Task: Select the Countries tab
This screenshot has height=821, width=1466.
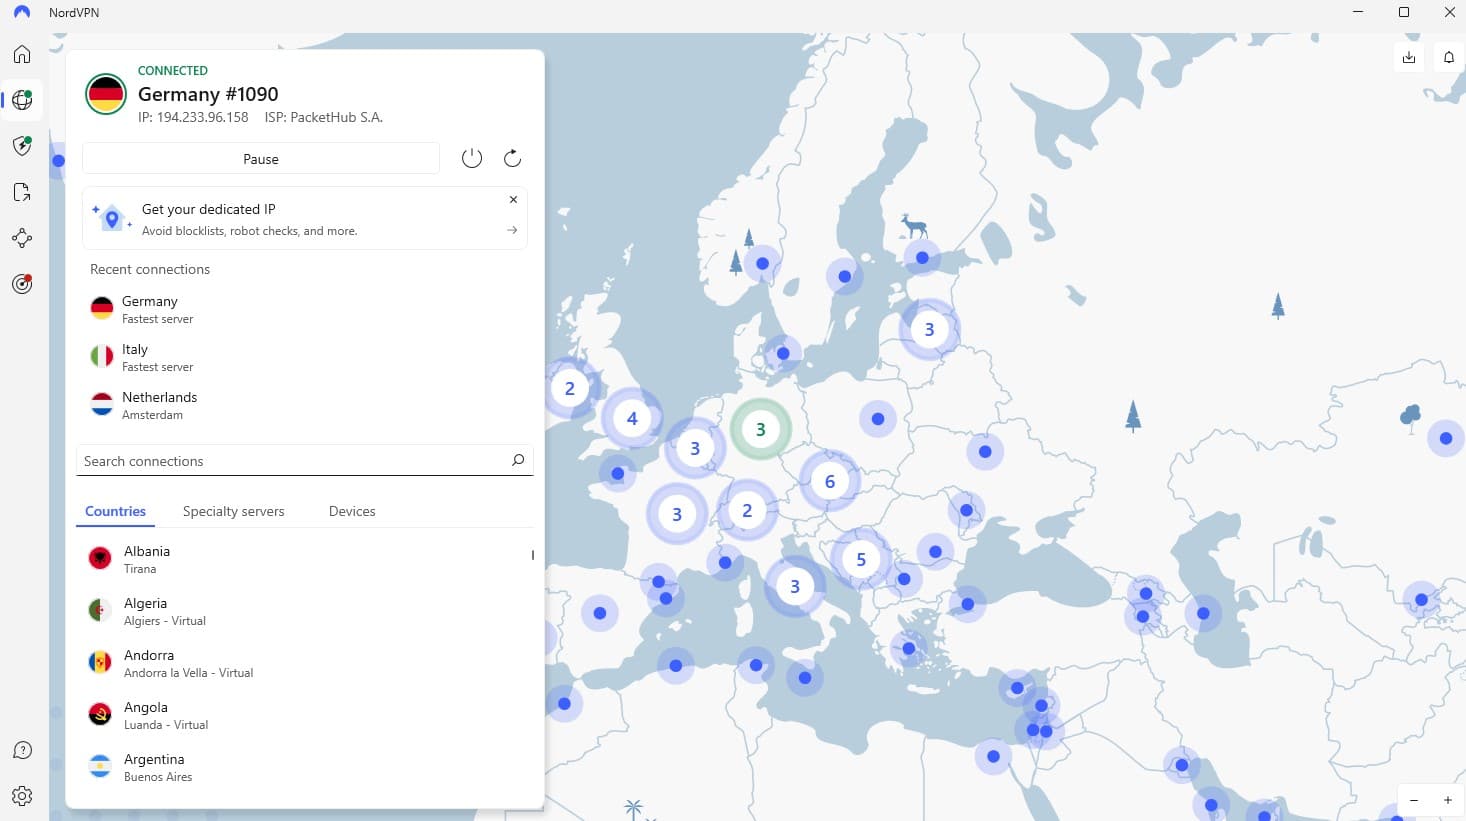Action: pos(115,511)
